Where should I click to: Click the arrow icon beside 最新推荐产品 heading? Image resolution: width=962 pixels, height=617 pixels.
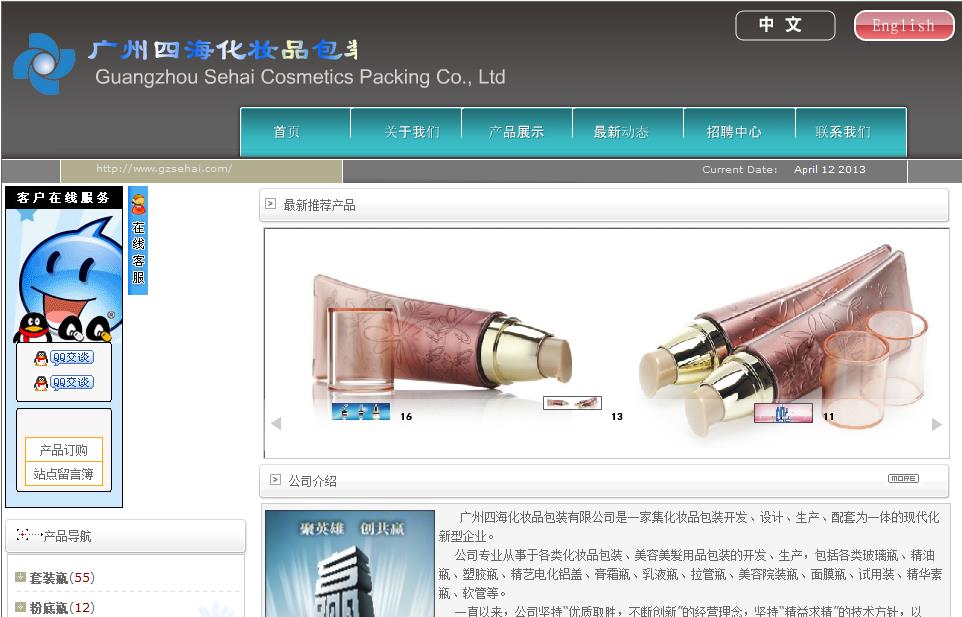[x=271, y=203]
